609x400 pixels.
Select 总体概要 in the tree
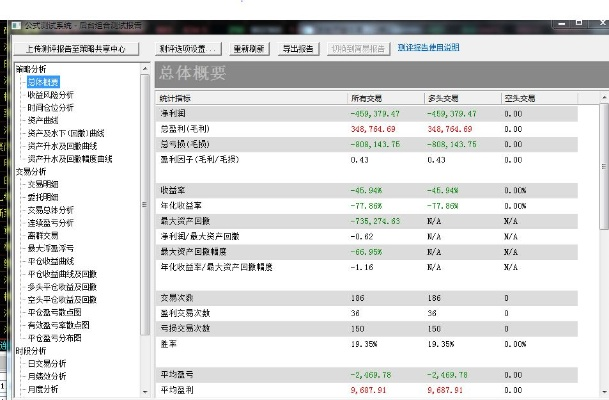click(x=44, y=82)
